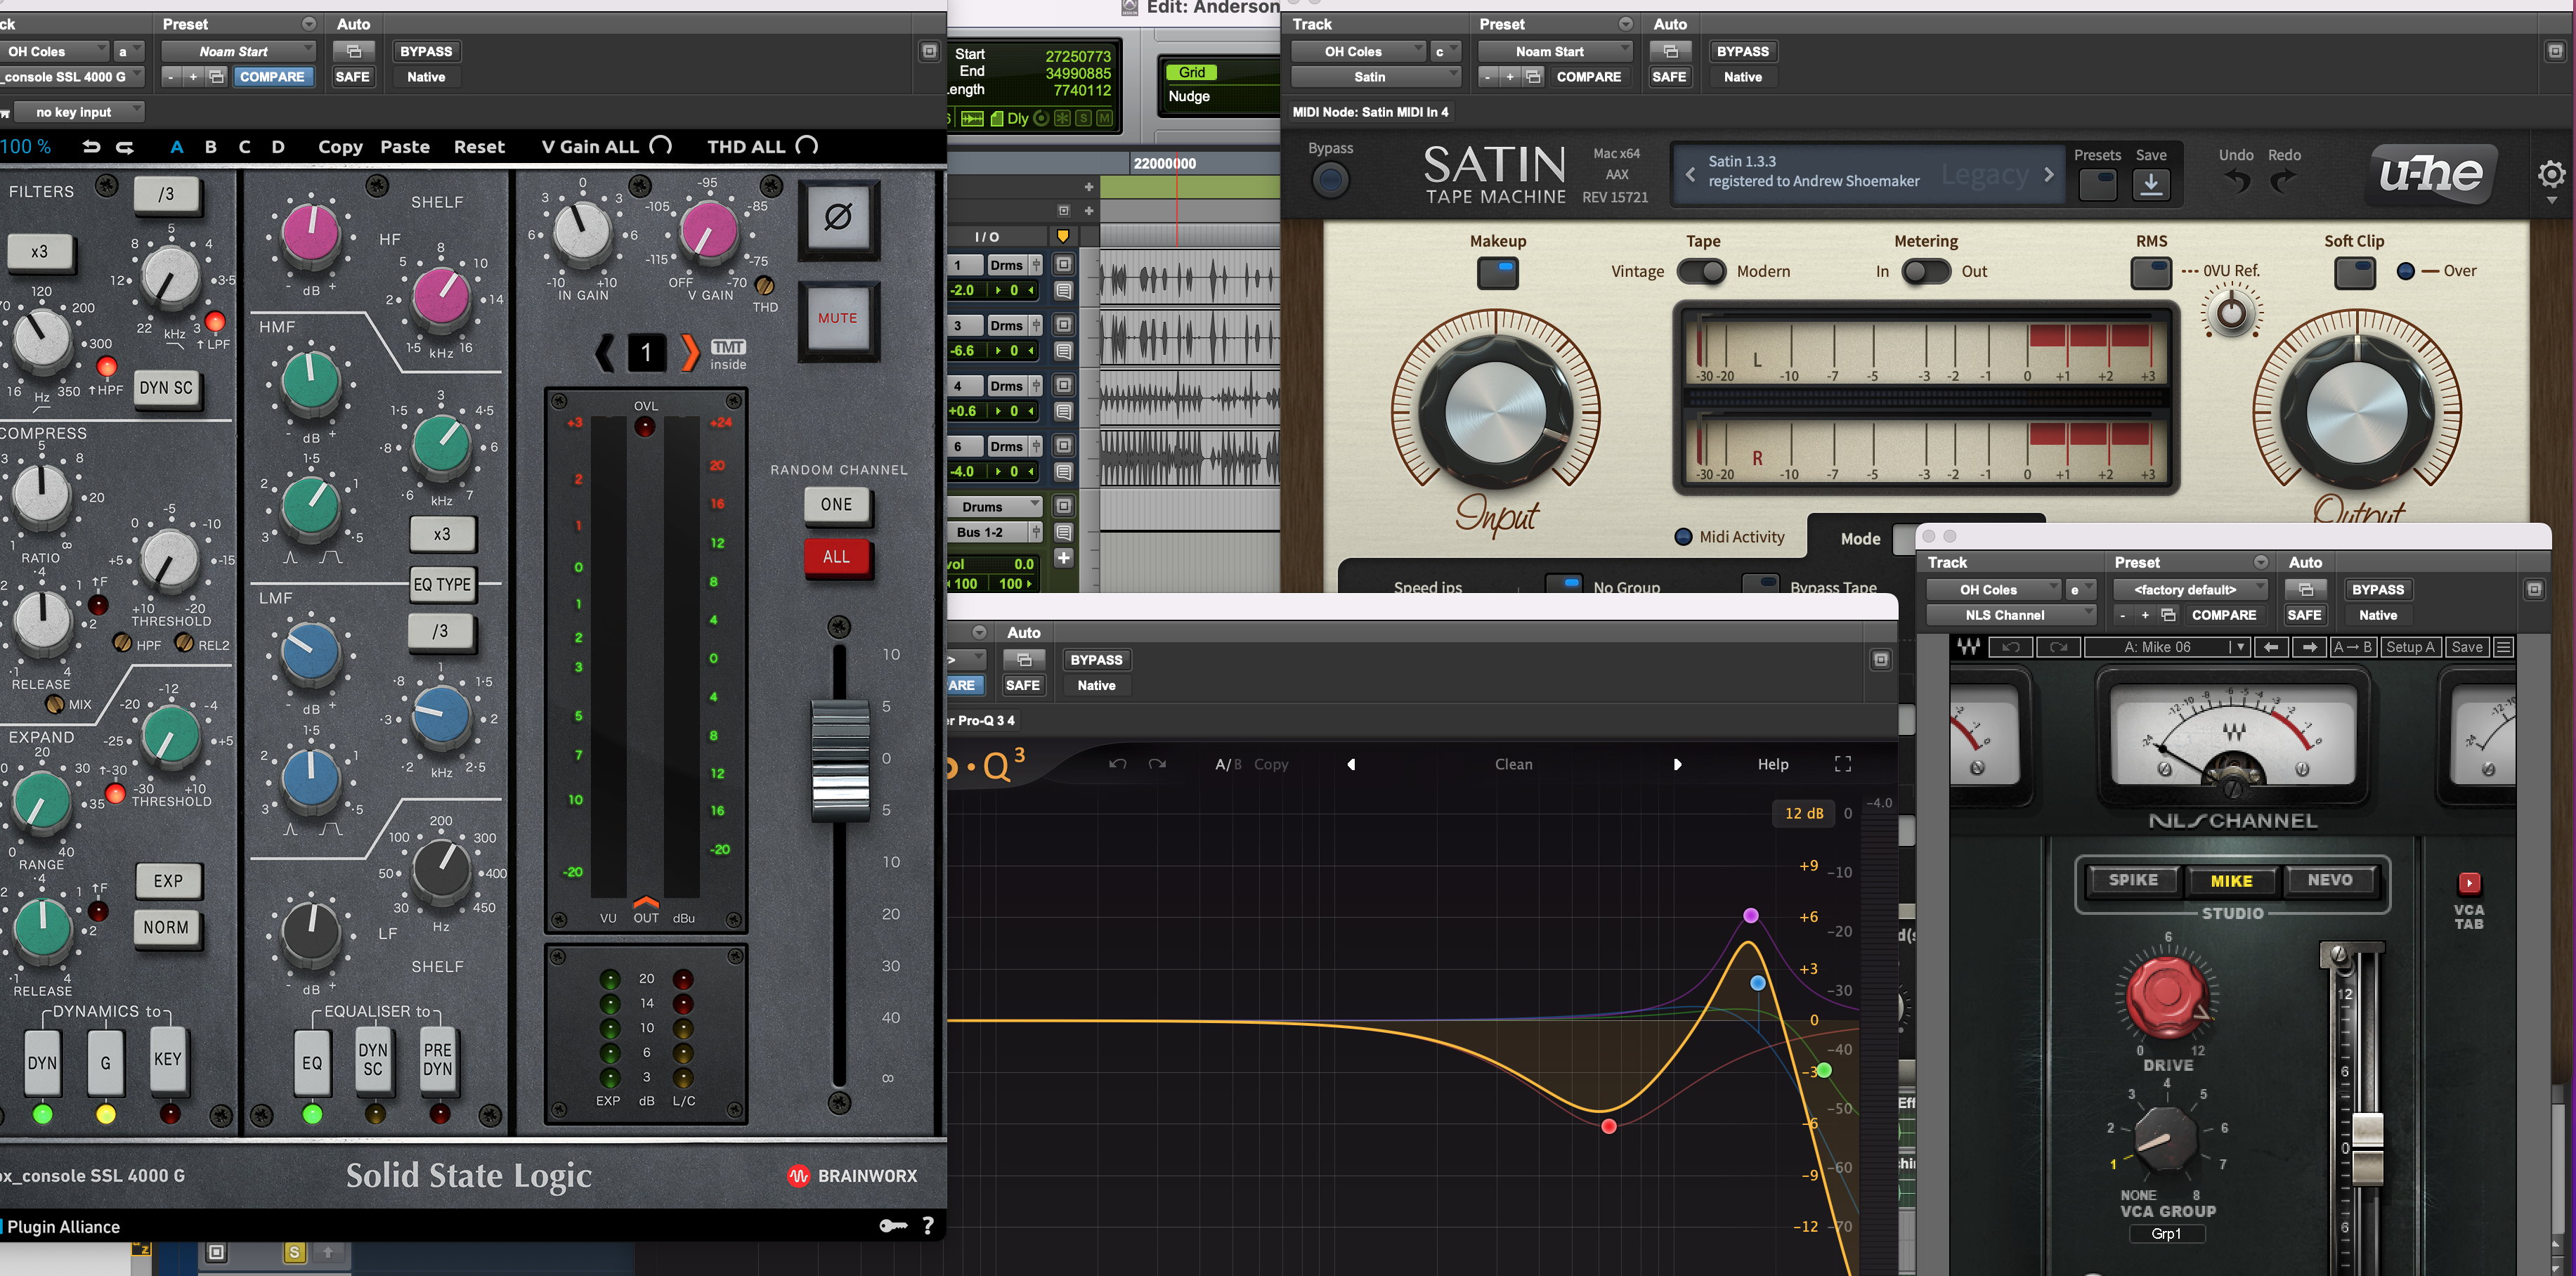Click NLS Channel previous preset arrow
This screenshot has height=1276, width=2576.
[2271, 647]
